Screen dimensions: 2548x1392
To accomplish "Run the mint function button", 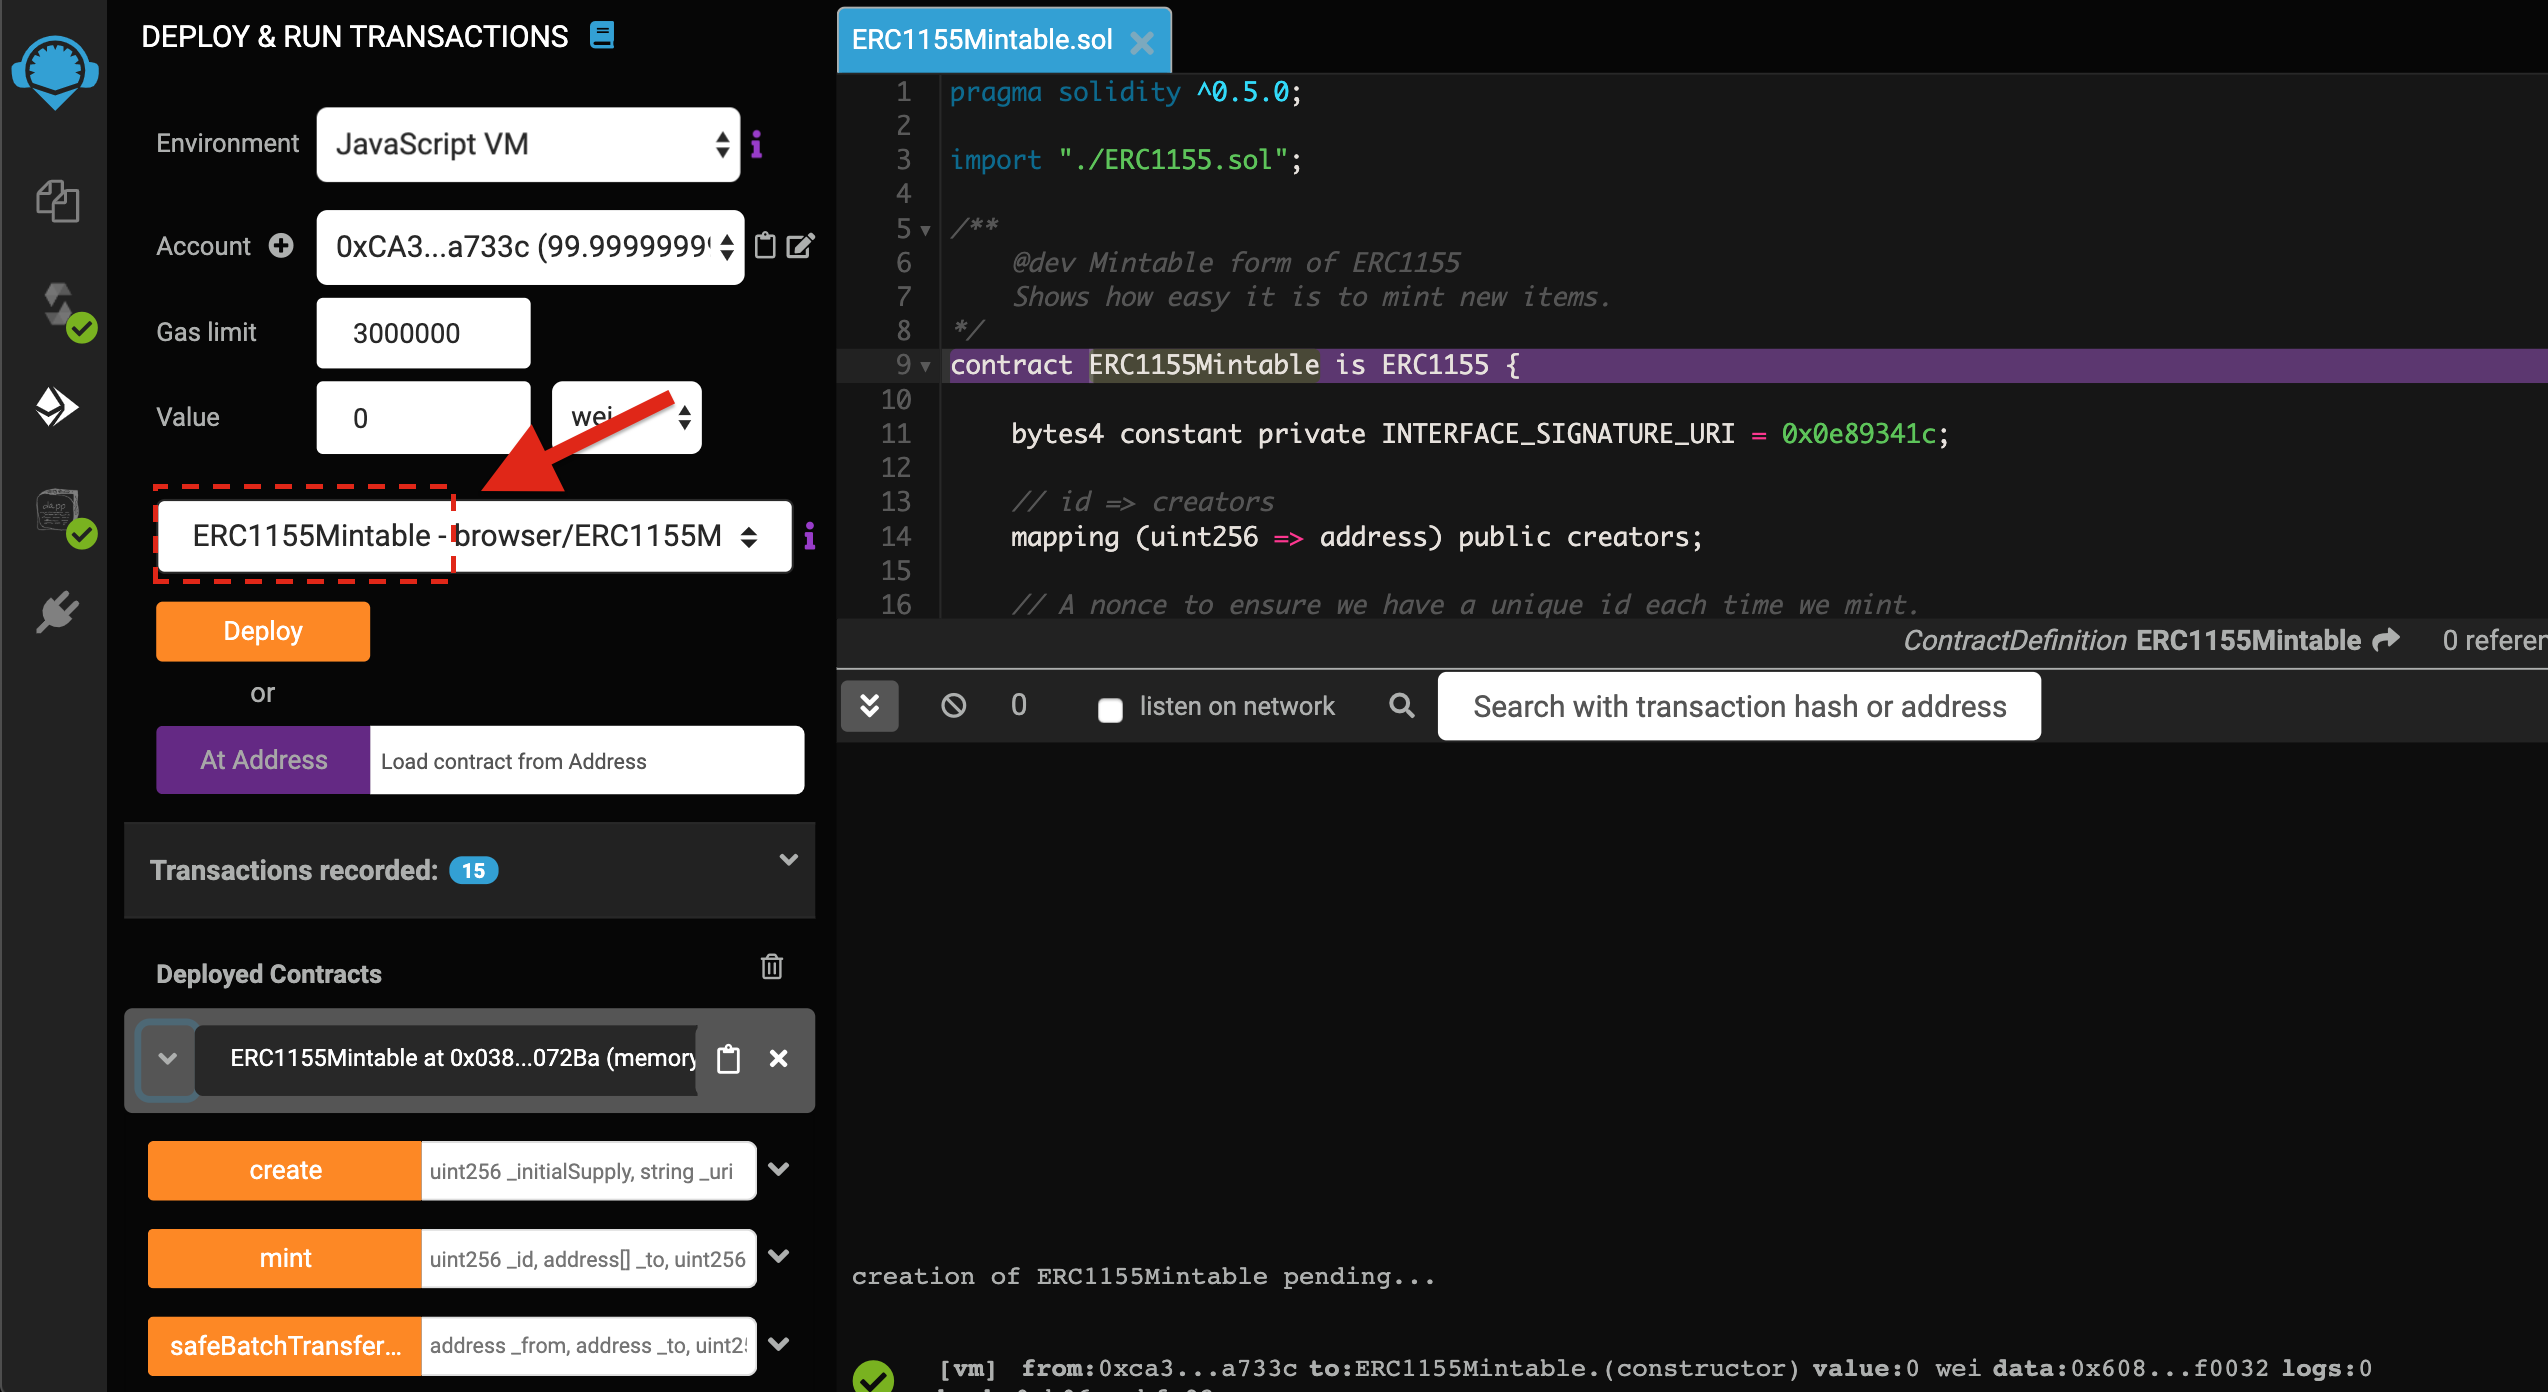I will 285,1258.
